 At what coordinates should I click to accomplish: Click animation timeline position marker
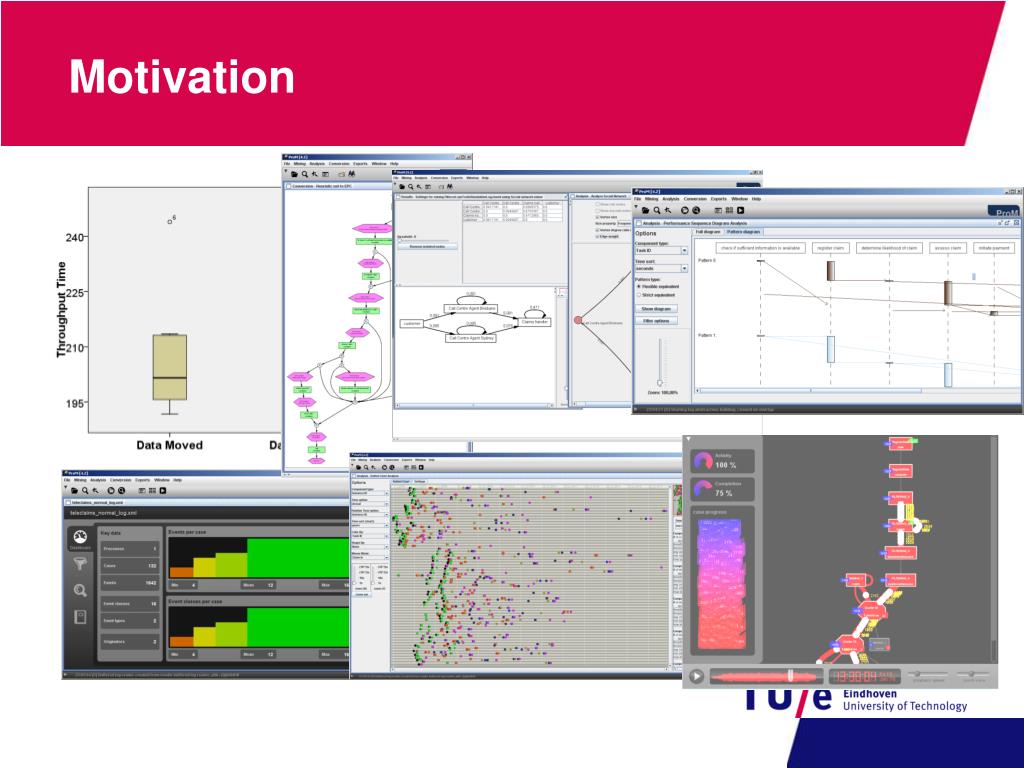click(790, 675)
